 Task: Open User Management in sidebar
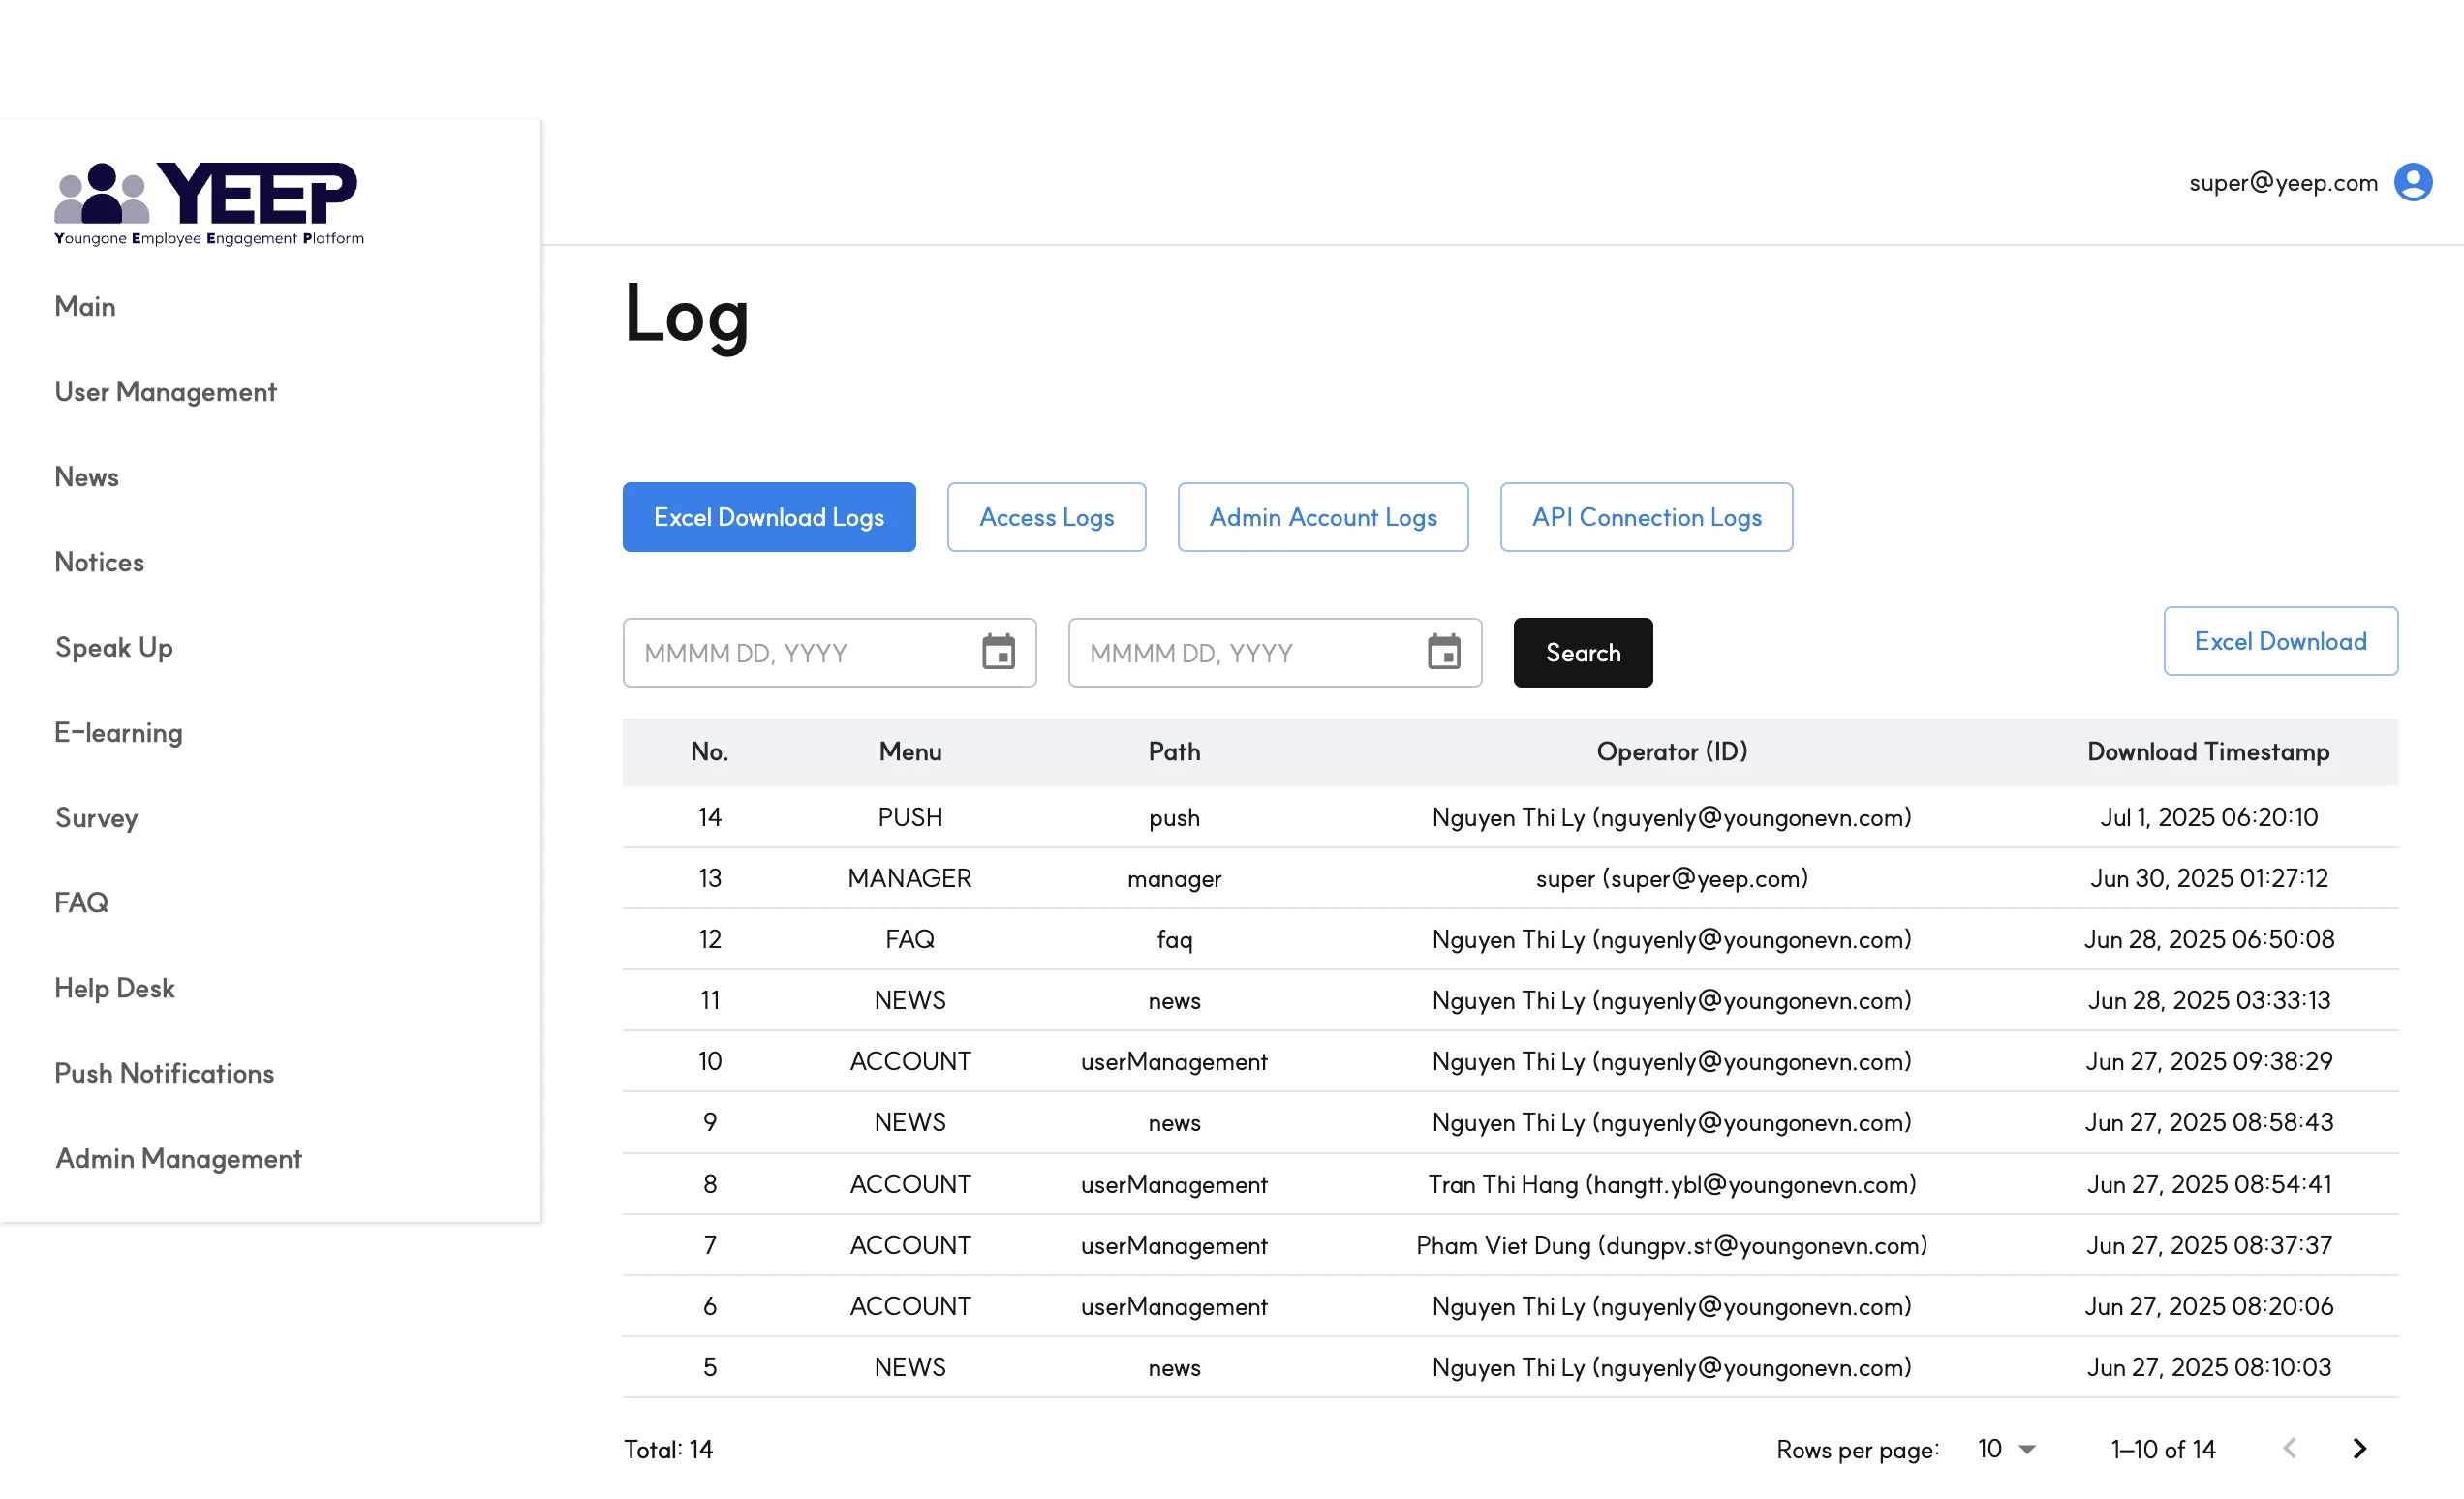point(165,392)
